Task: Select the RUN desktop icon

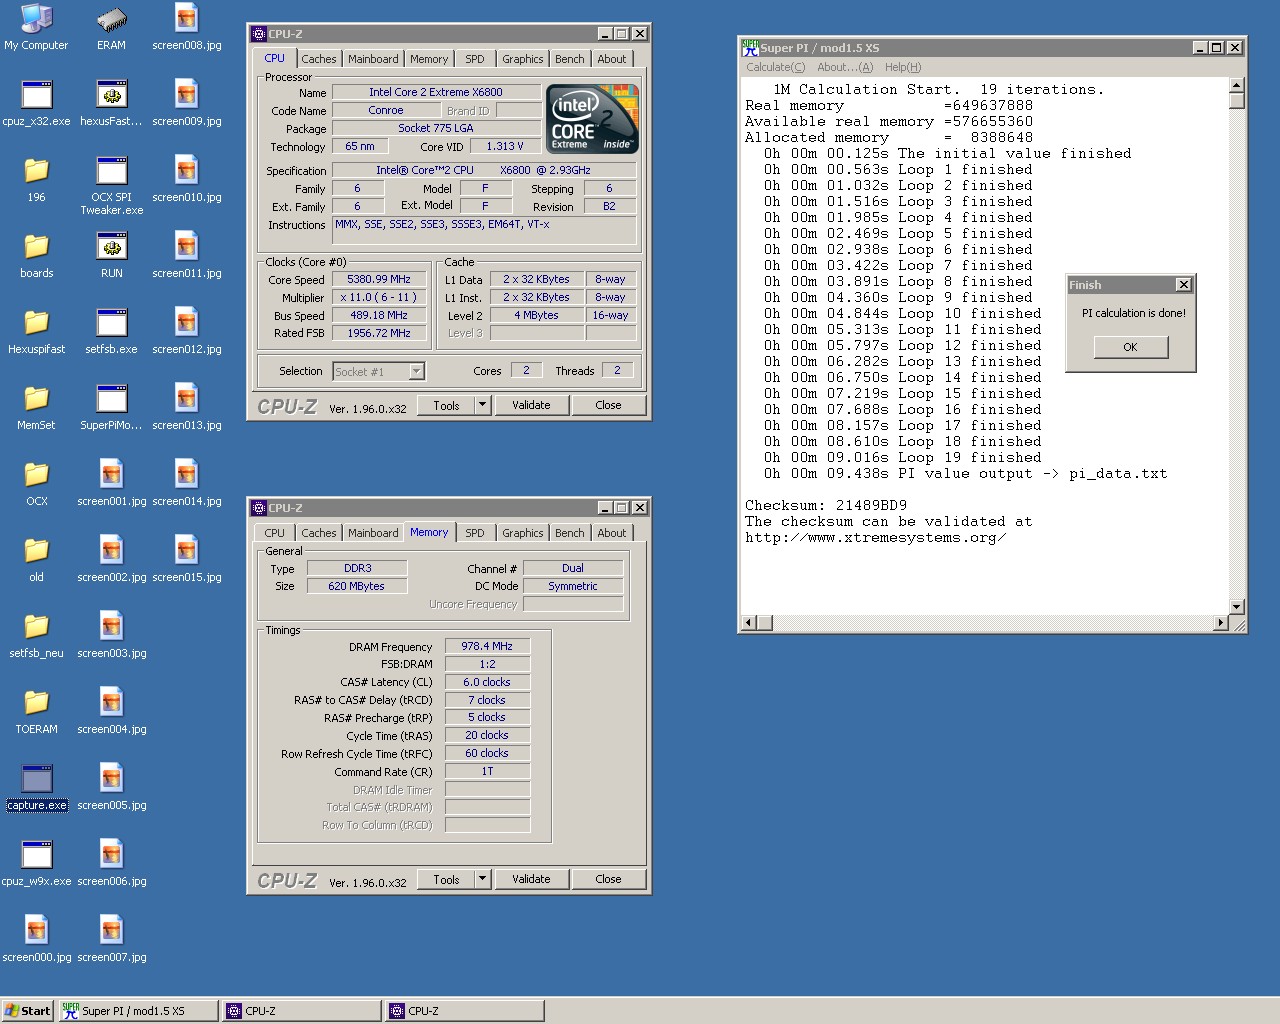Action: pyautogui.click(x=111, y=255)
